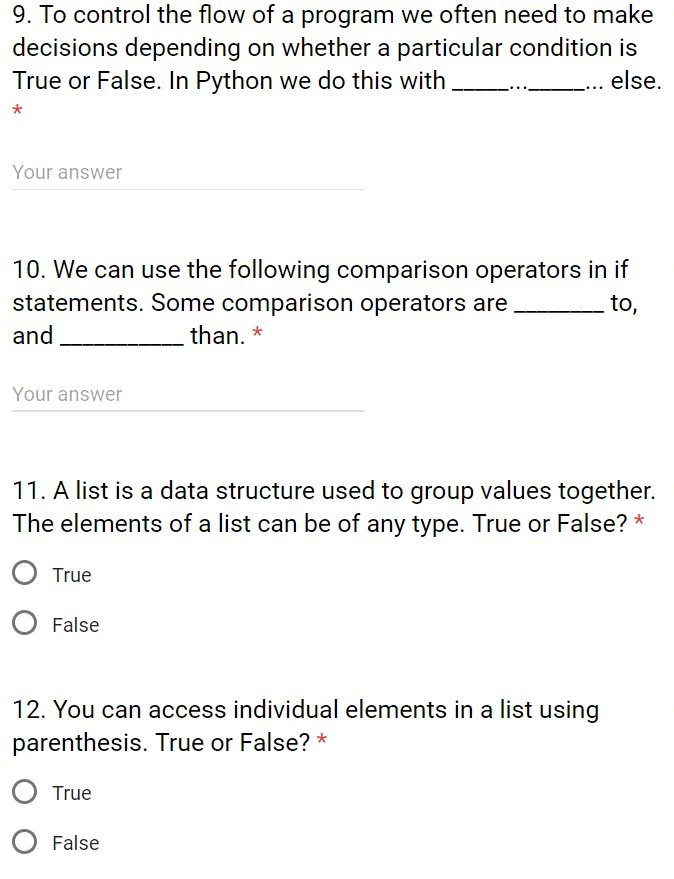Click the answer field for question 9

tap(188, 173)
